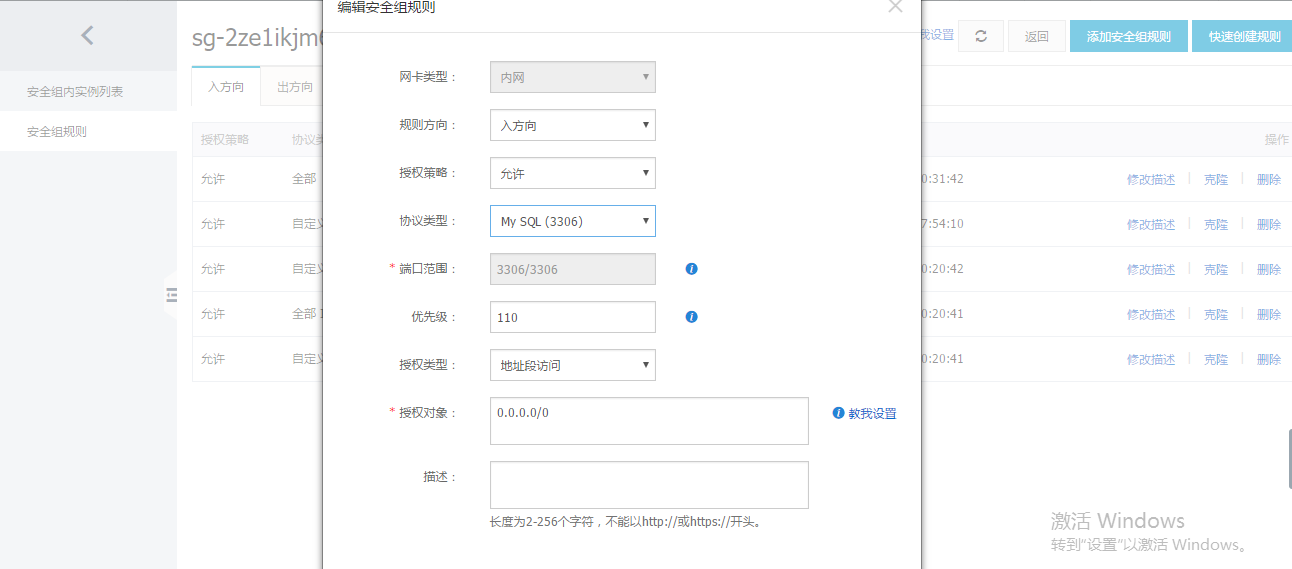
Task: Click 克隆 in the 0:31:42 row
Action: 1216,179
